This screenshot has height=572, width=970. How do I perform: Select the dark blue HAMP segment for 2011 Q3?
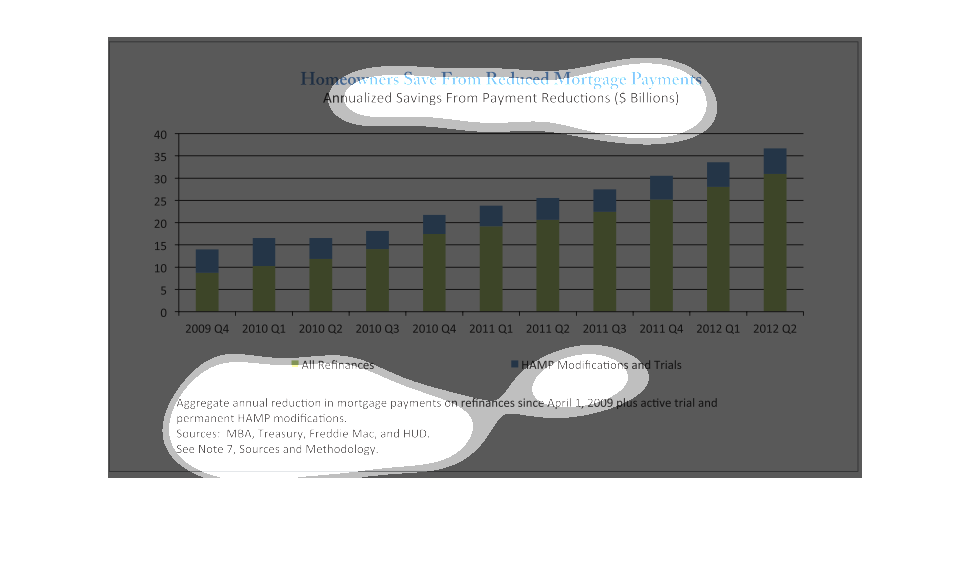tap(604, 200)
